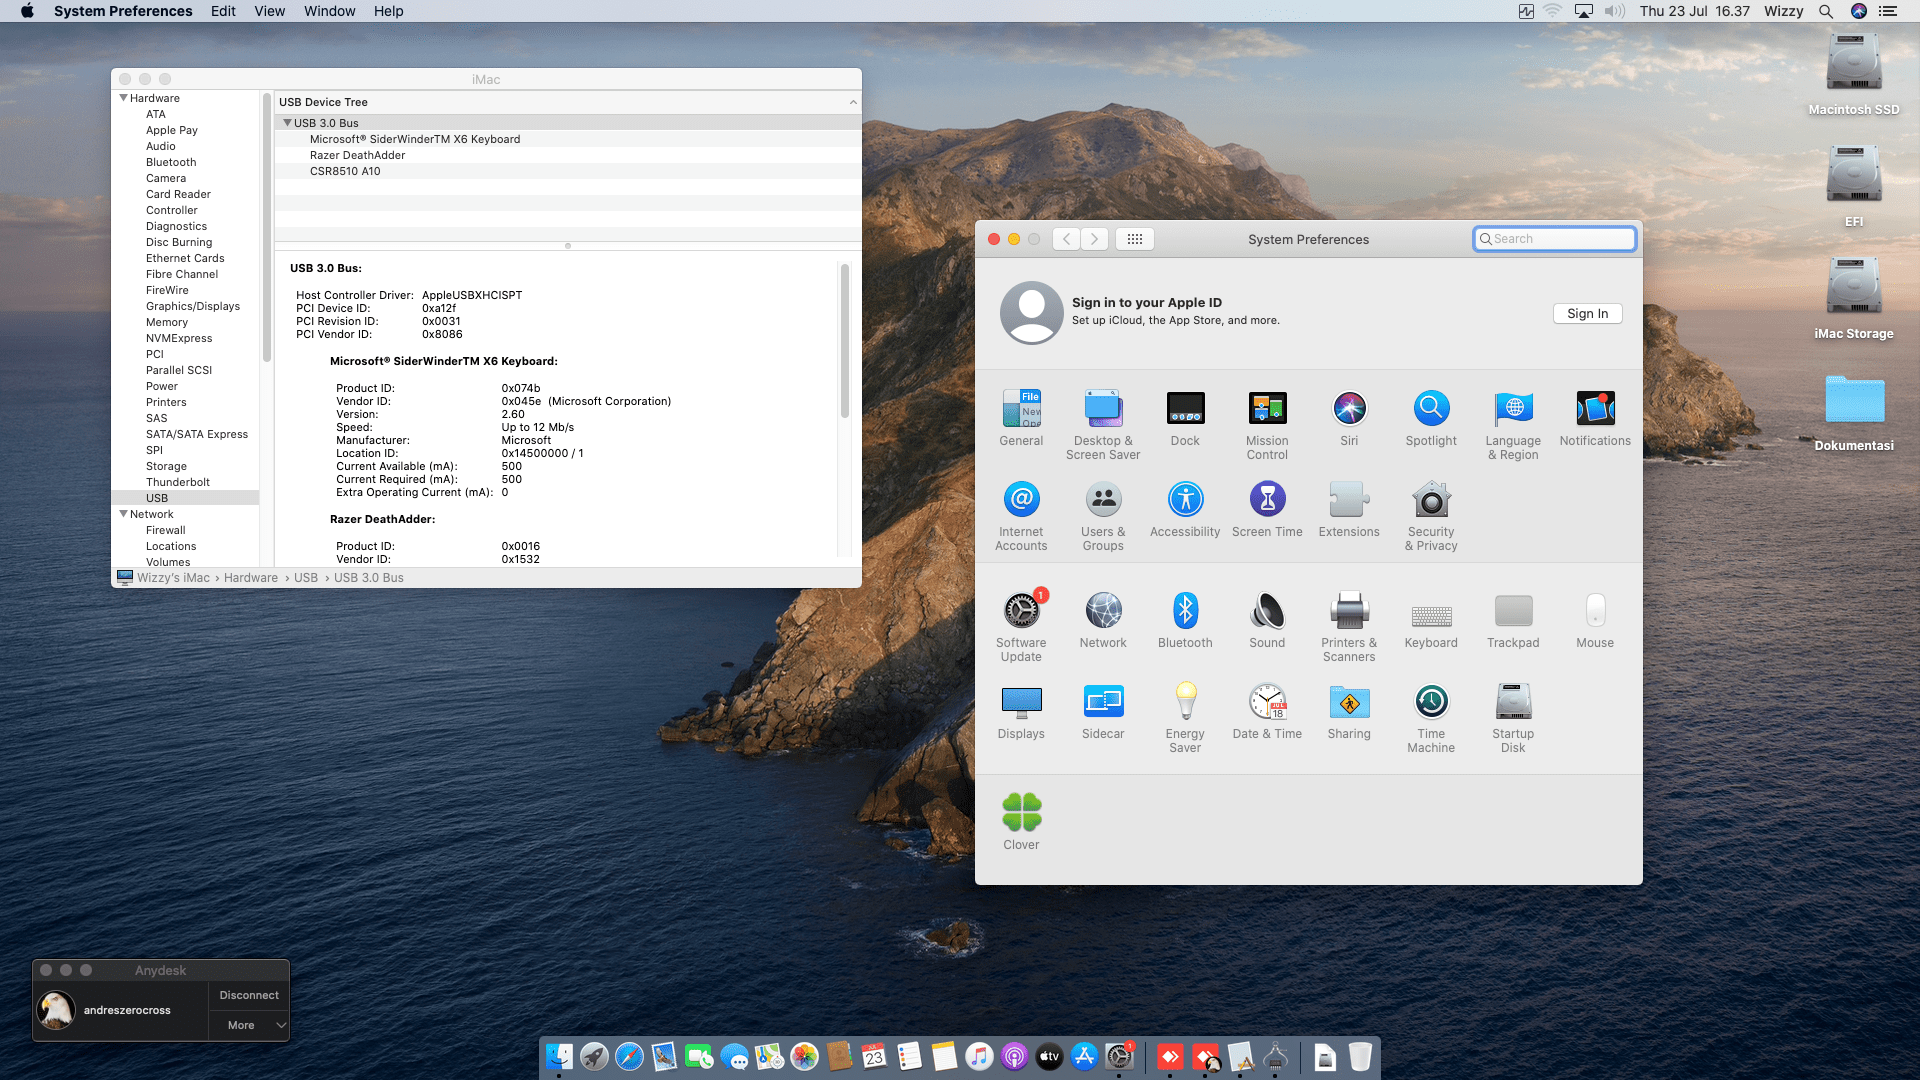The image size is (1920, 1080).
Task: Open the Network preference pane
Action: (1103, 620)
